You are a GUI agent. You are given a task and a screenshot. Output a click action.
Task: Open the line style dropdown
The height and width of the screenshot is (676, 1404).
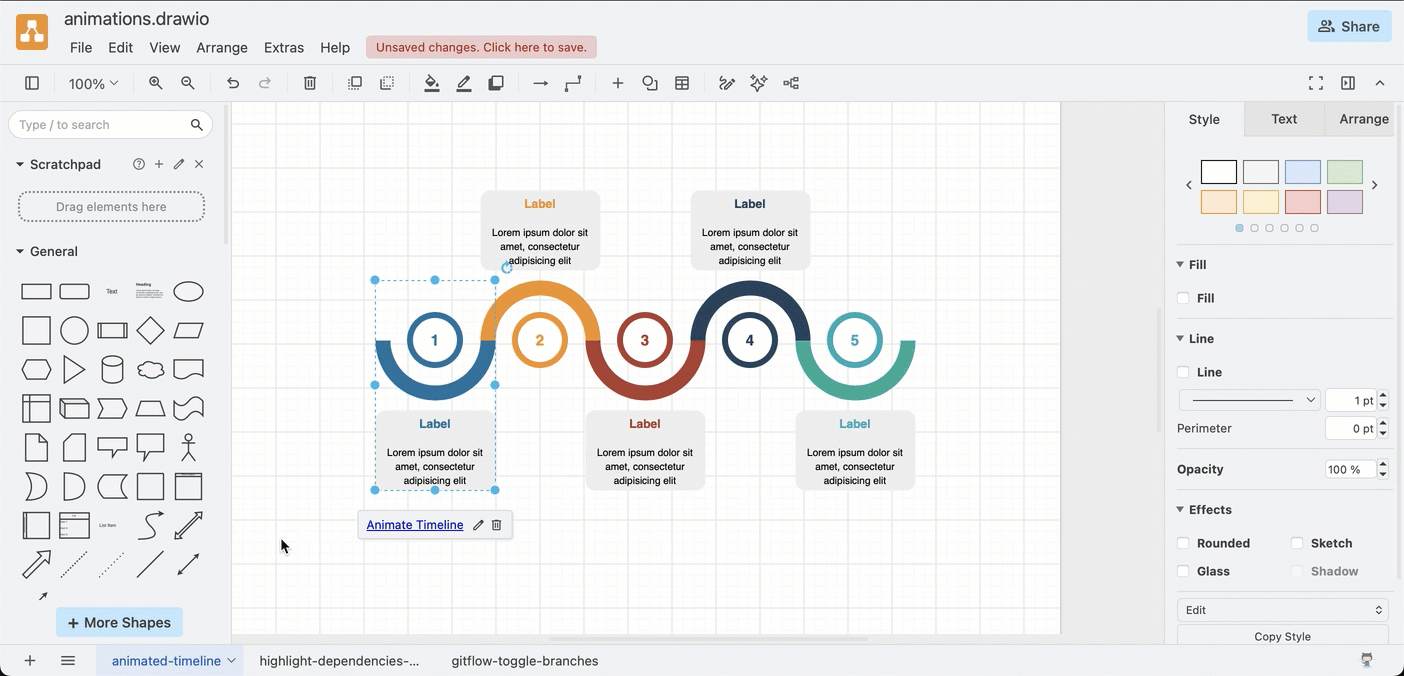(1250, 400)
